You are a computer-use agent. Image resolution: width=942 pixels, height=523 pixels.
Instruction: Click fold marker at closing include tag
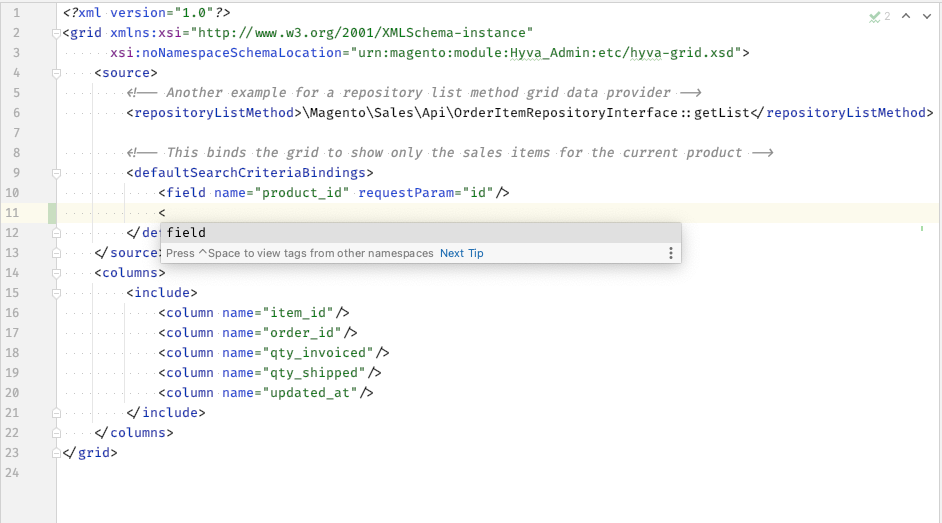pos(56,413)
